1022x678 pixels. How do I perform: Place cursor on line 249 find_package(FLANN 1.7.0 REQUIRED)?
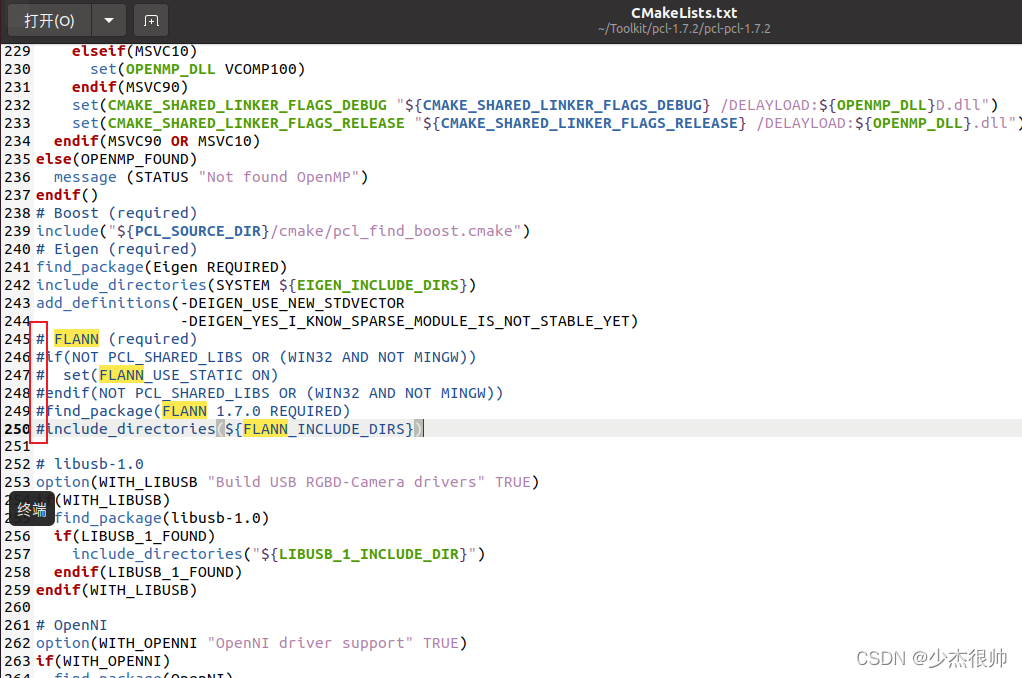tap(193, 411)
